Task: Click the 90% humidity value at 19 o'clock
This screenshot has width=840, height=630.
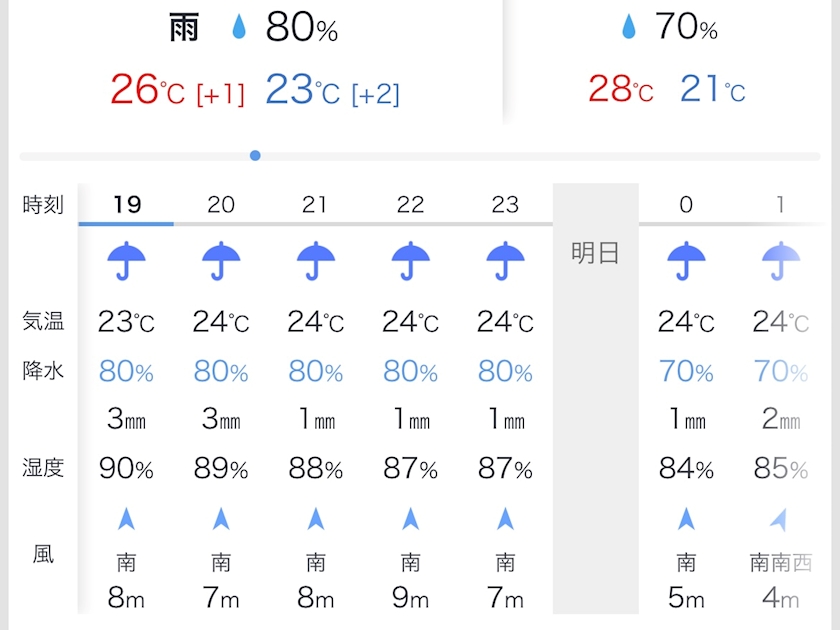Action: tap(126, 467)
